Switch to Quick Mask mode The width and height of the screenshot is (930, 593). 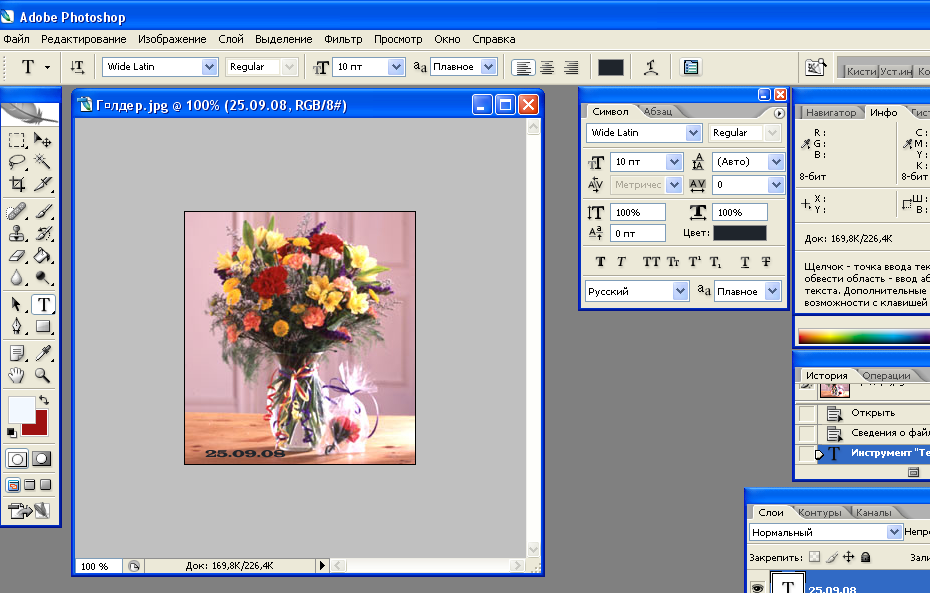41,459
